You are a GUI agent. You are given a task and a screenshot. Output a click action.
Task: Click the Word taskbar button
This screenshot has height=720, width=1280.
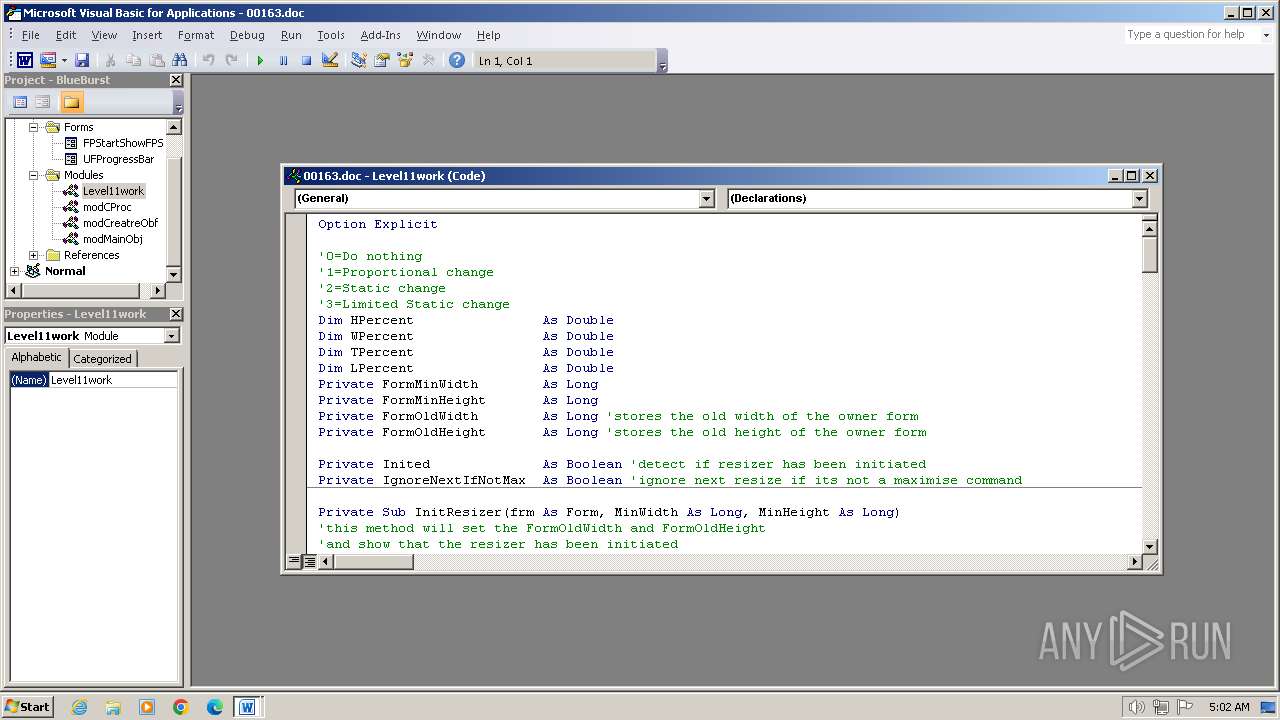click(247, 707)
